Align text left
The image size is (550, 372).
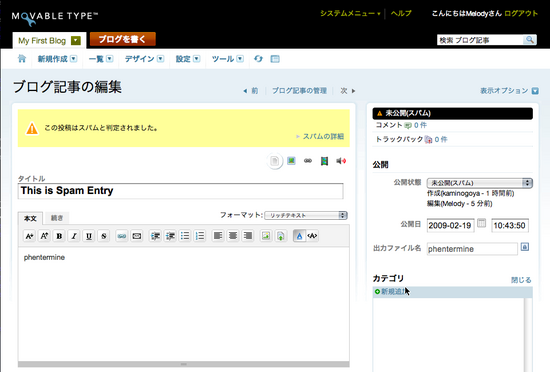(x=218, y=236)
